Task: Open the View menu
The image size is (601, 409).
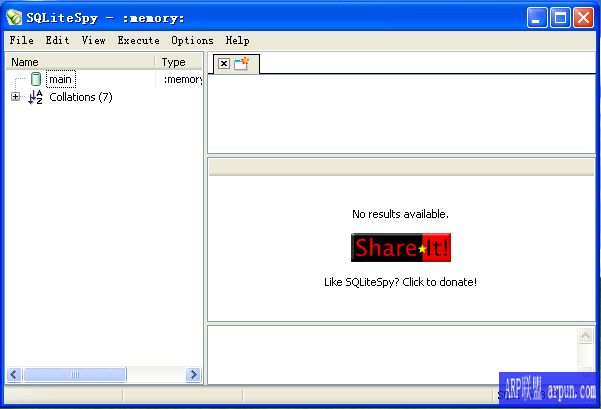Action: 94,40
